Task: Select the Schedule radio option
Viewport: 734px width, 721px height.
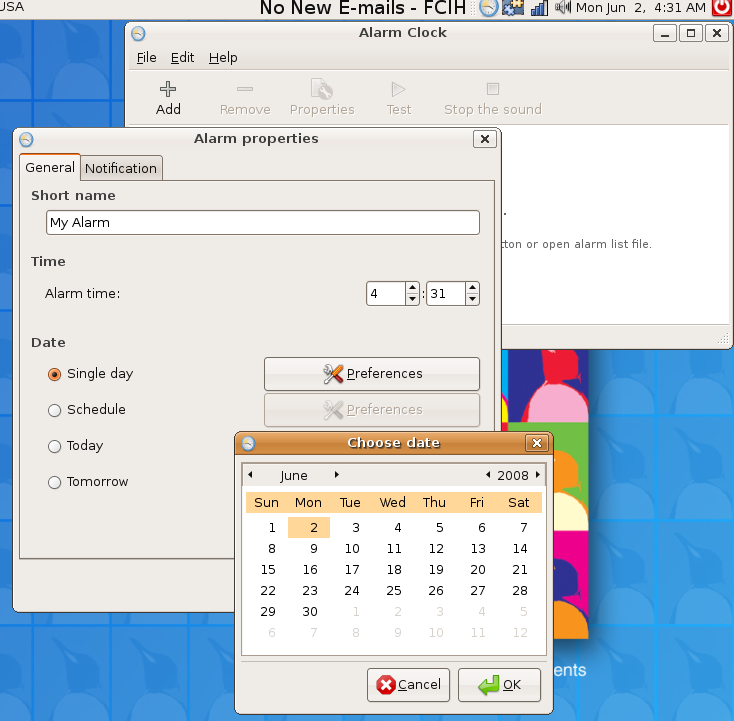Action: click(x=55, y=410)
